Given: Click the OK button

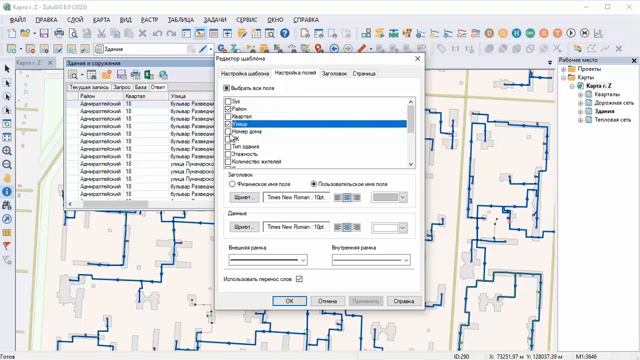Looking at the screenshot, I should pos(289,301).
